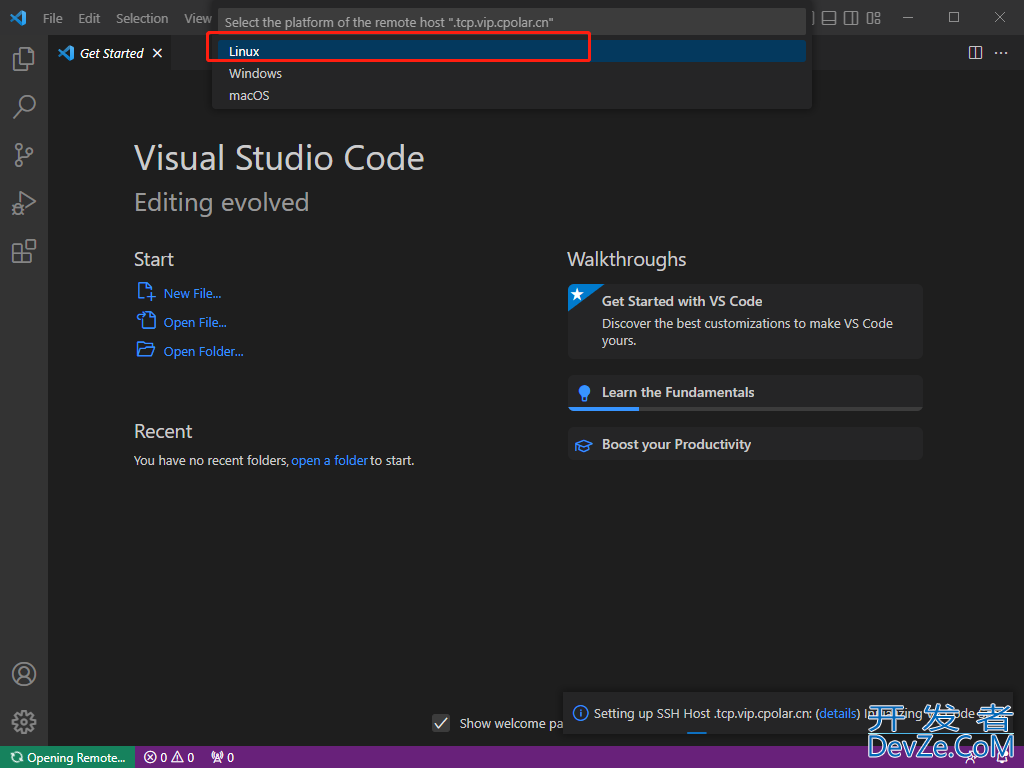Screen dimensions: 1024x768
Task: Click the forwarded ports status indicator
Action: (223, 758)
